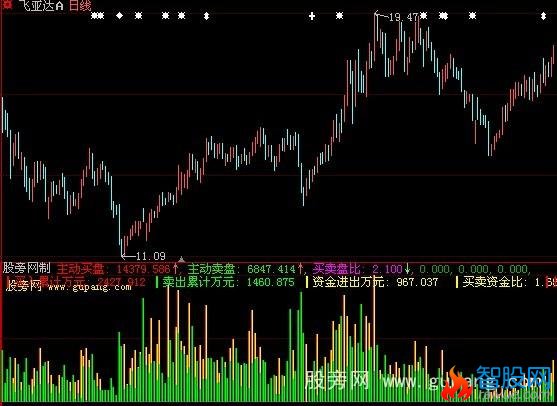The width and height of the screenshot is (557, 406).
Task: Open the 日线 period selector
Action: [80, 5]
